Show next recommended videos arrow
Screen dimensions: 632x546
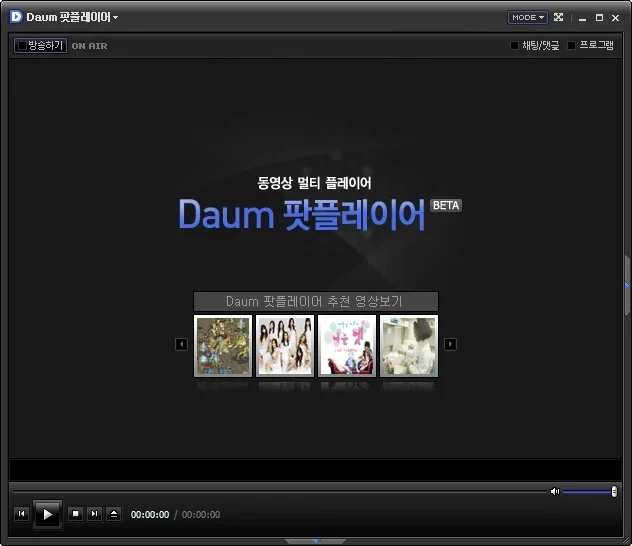click(x=450, y=344)
